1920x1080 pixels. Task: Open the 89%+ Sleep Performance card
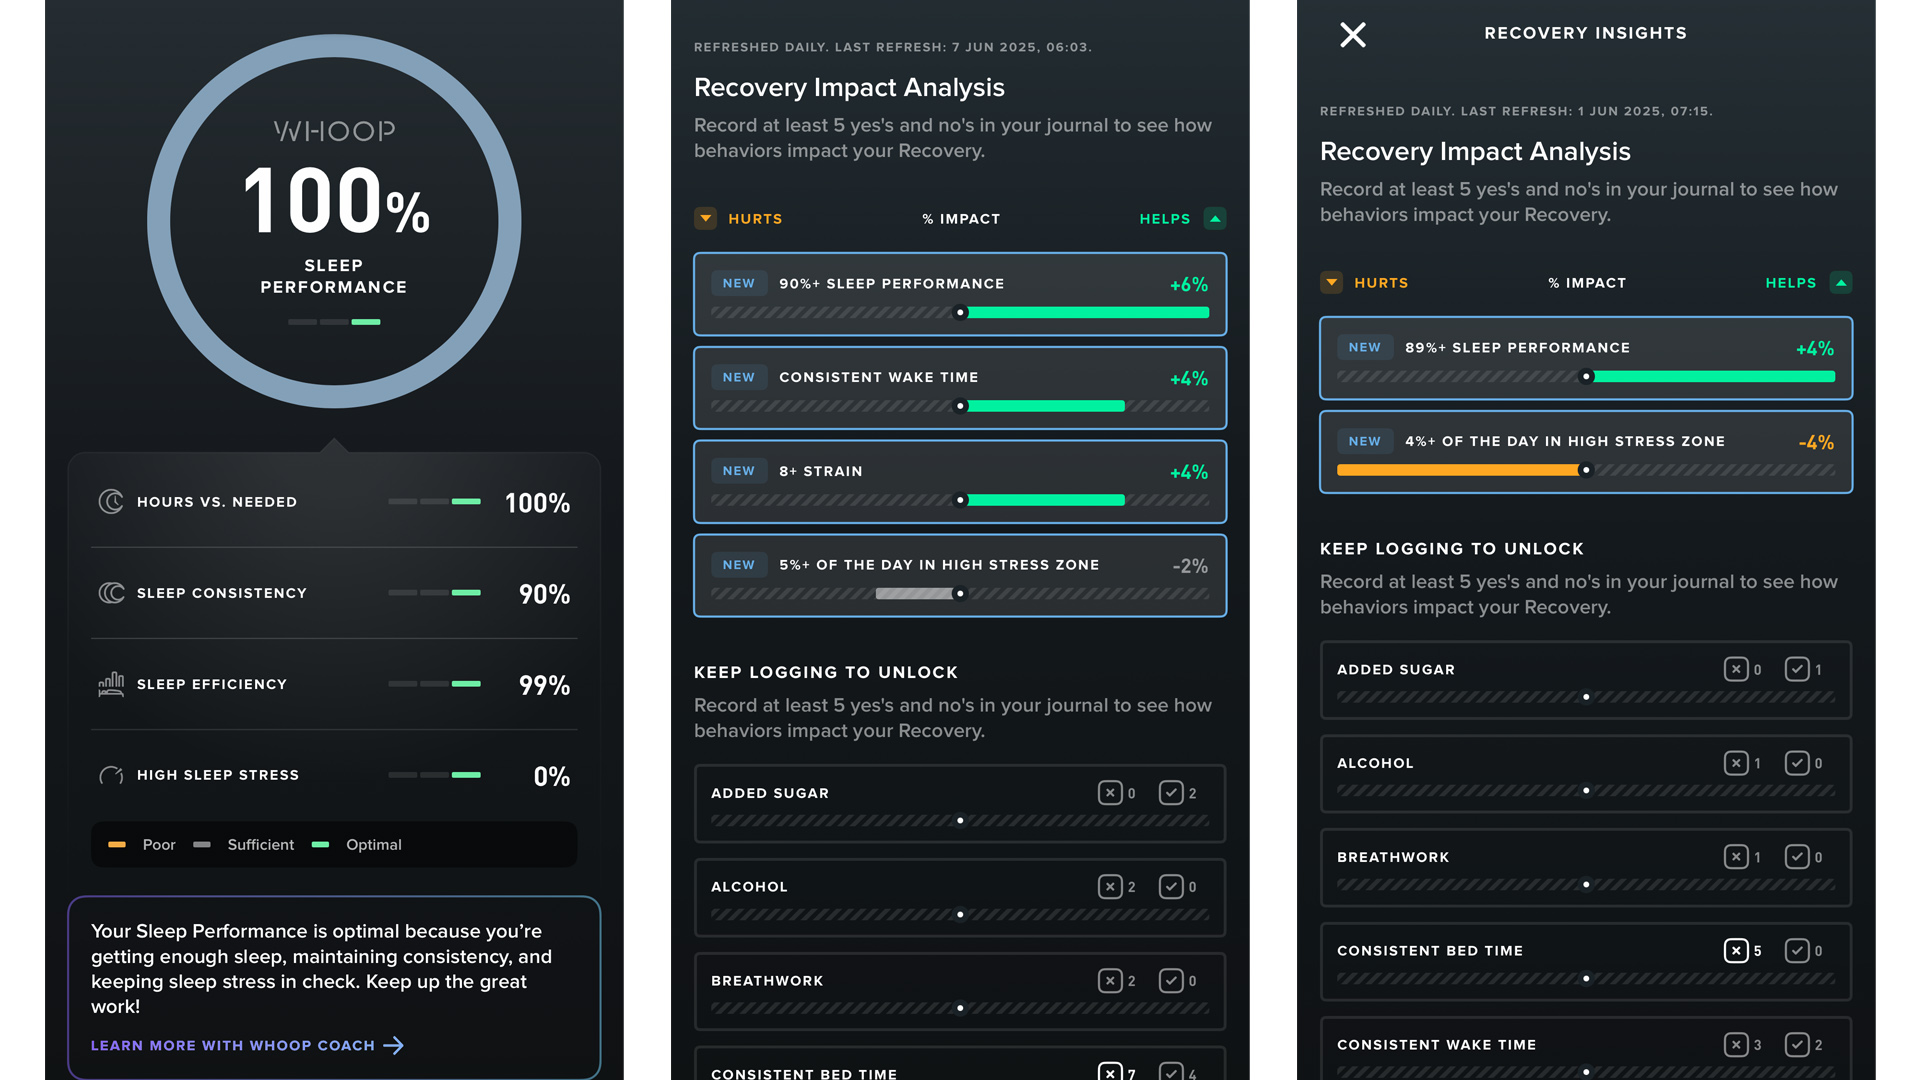[x=1586, y=358]
